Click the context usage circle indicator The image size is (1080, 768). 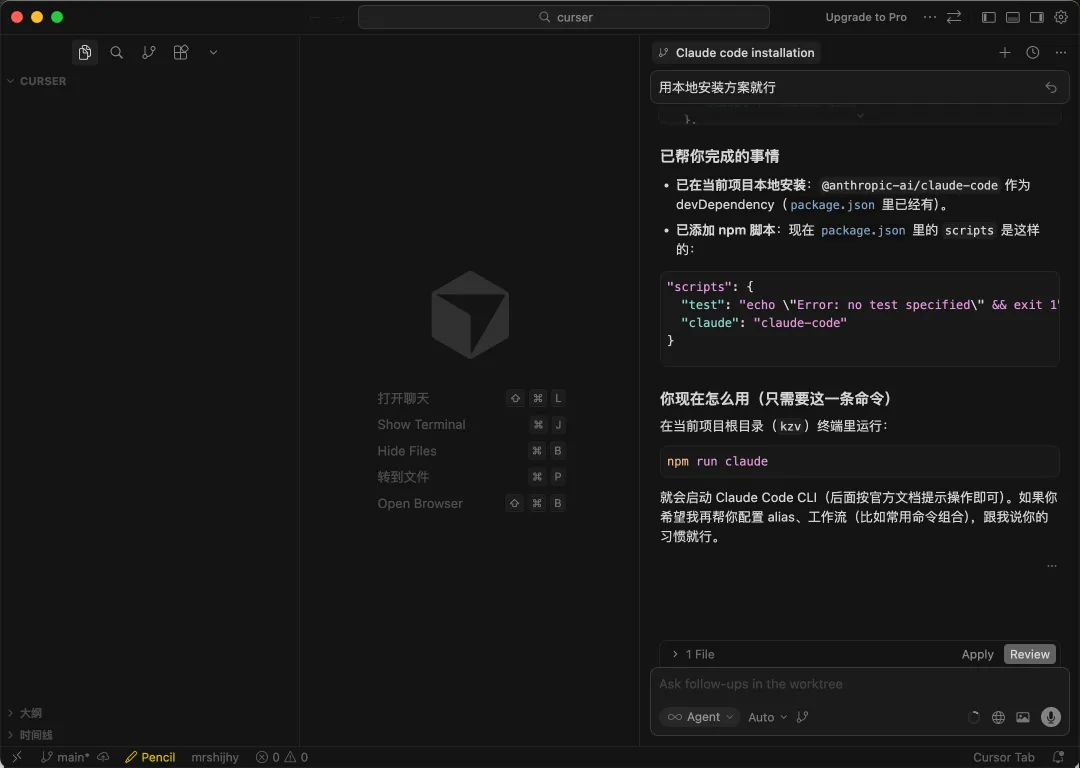coord(973,717)
